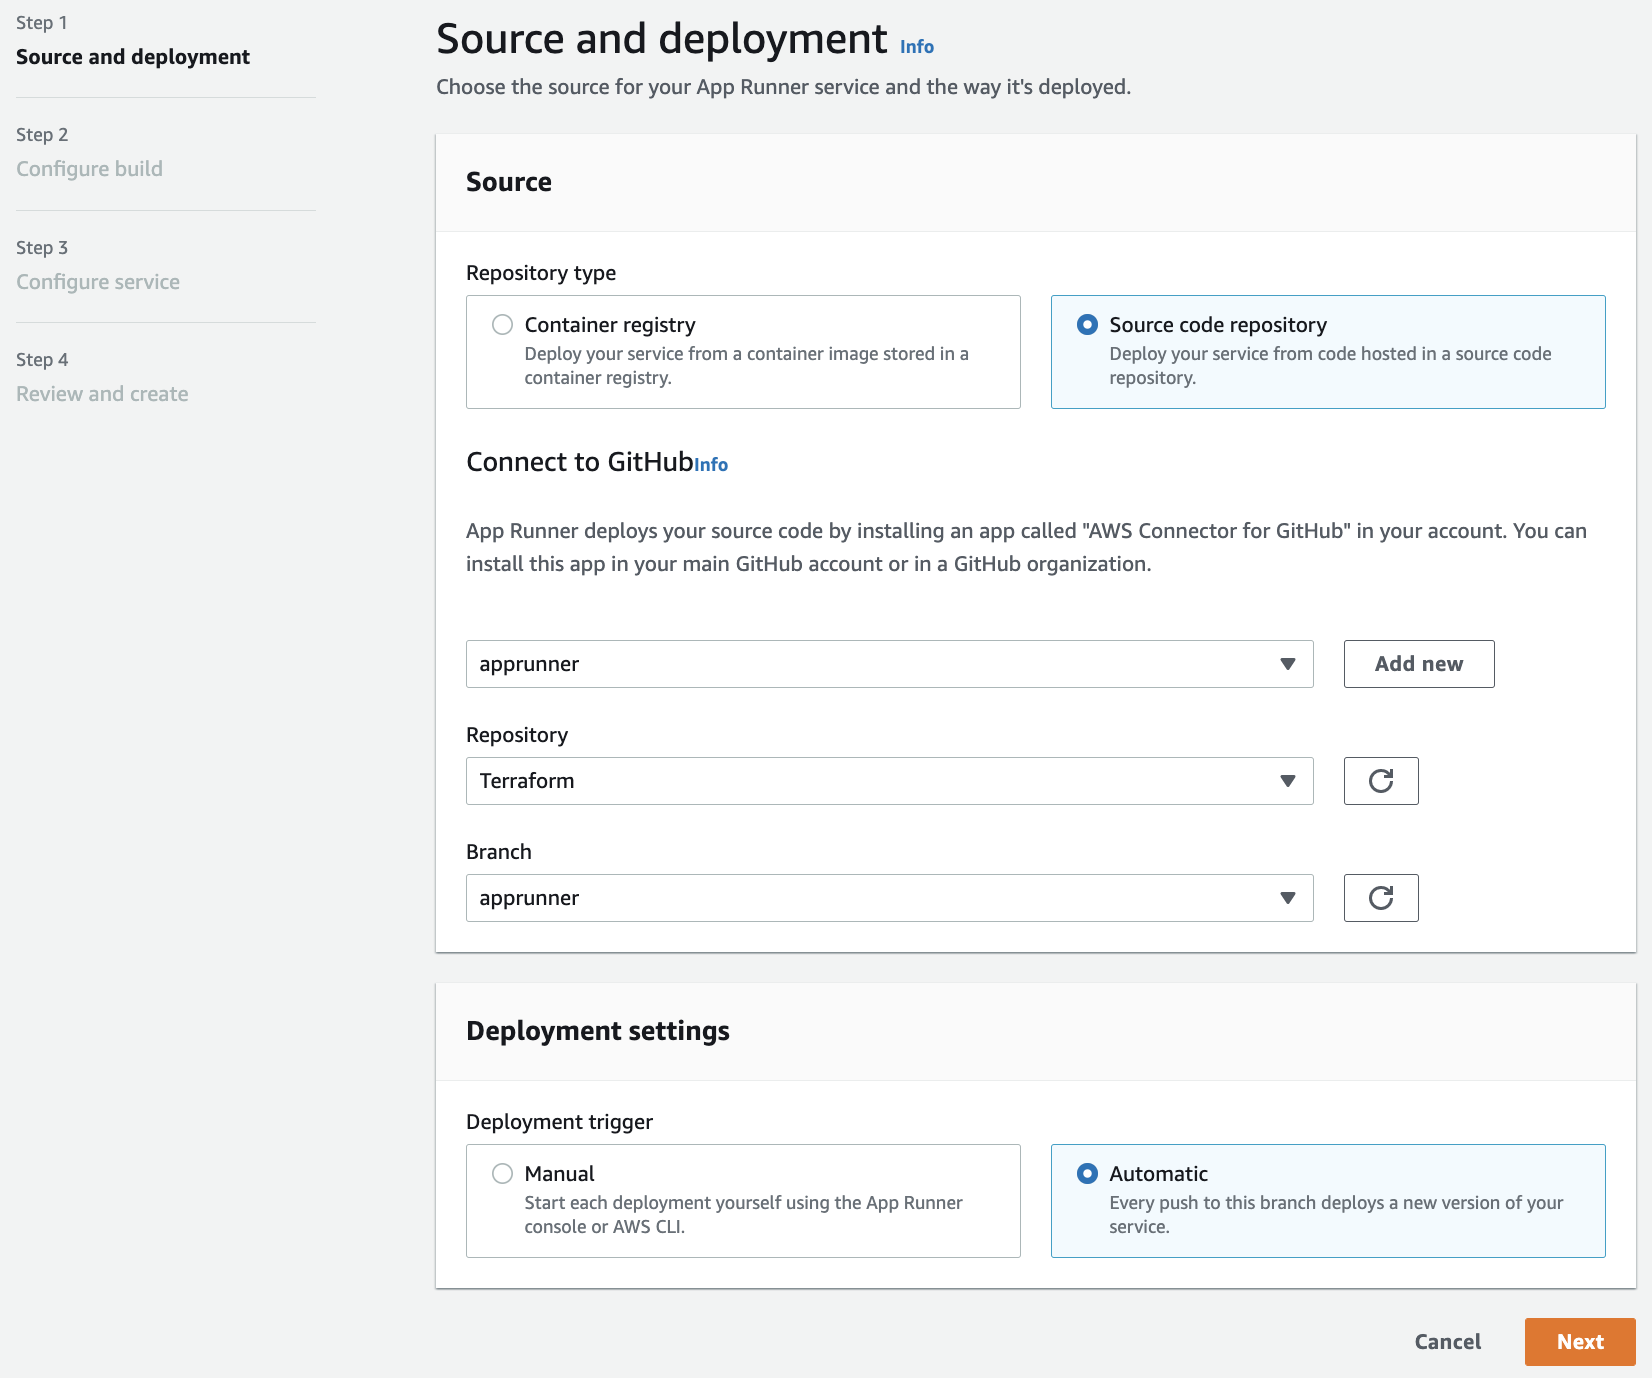Choose Automatic deployment trigger
This screenshot has width=1652, height=1378.
pos(1087,1174)
